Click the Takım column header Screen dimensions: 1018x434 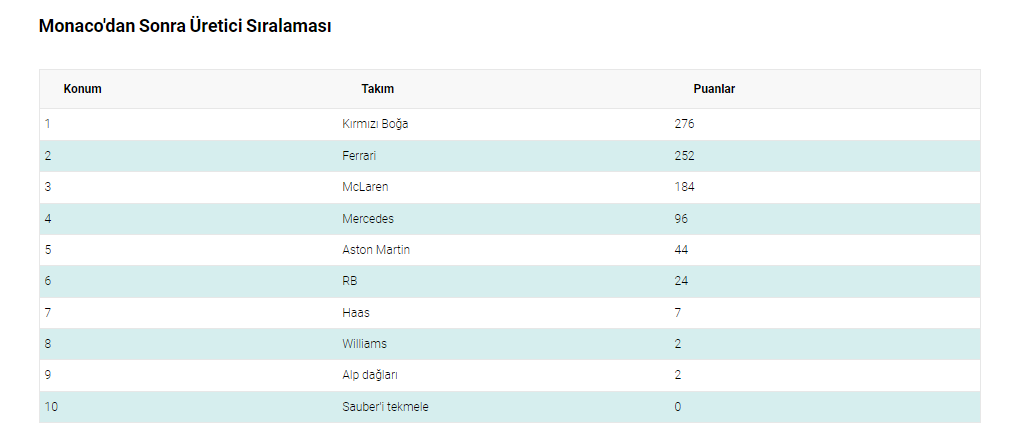tap(377, 89)
